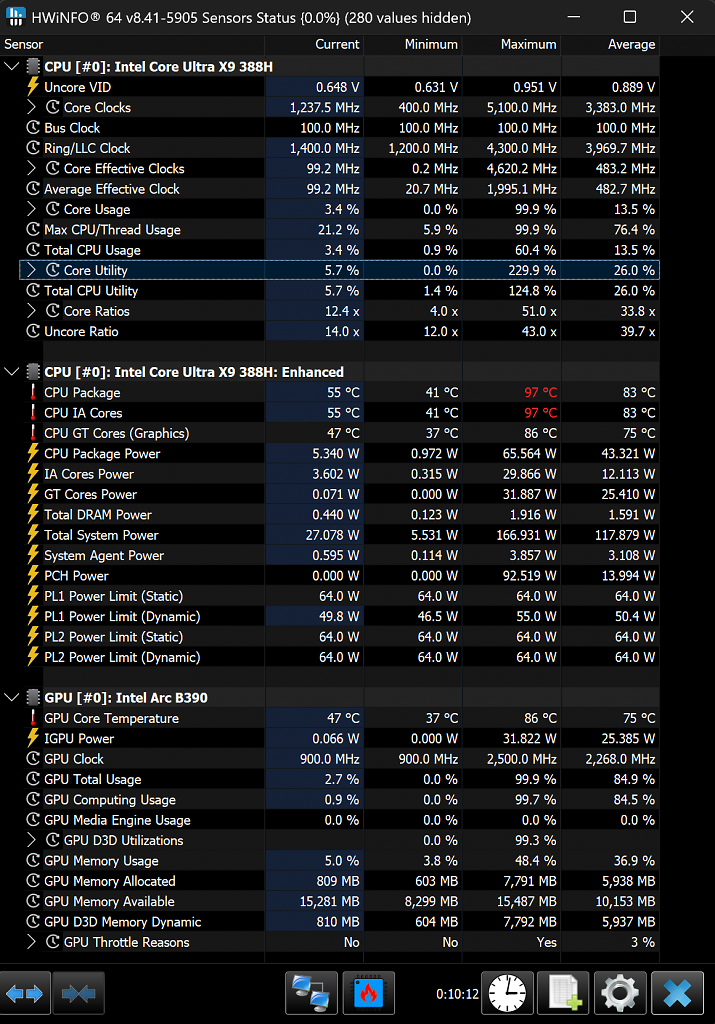Select the GPU Computing Usage row

click(x=340, y=800)
